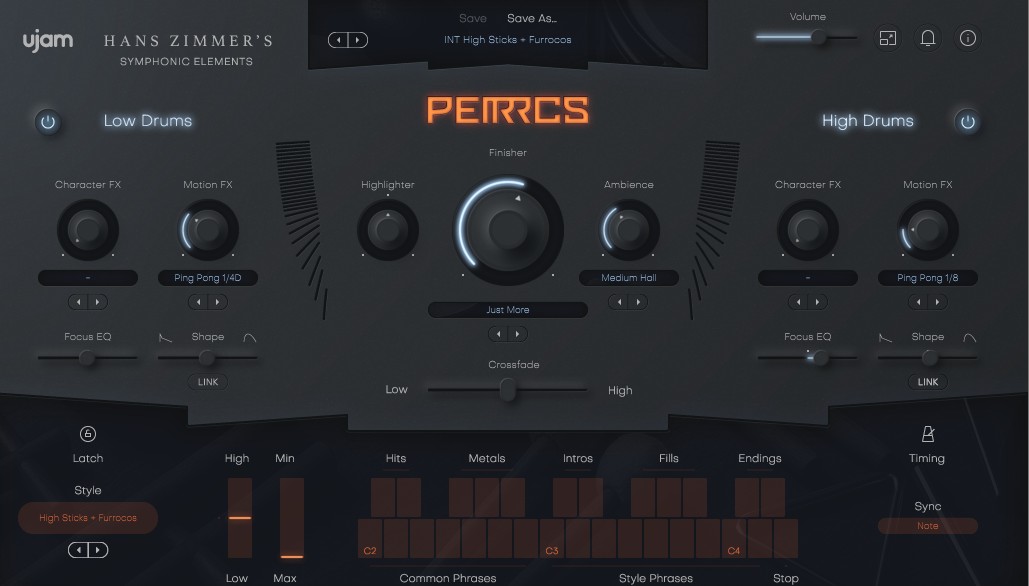
Task: Open Low Drums Character FX preset dropdown
Action: 88,278
